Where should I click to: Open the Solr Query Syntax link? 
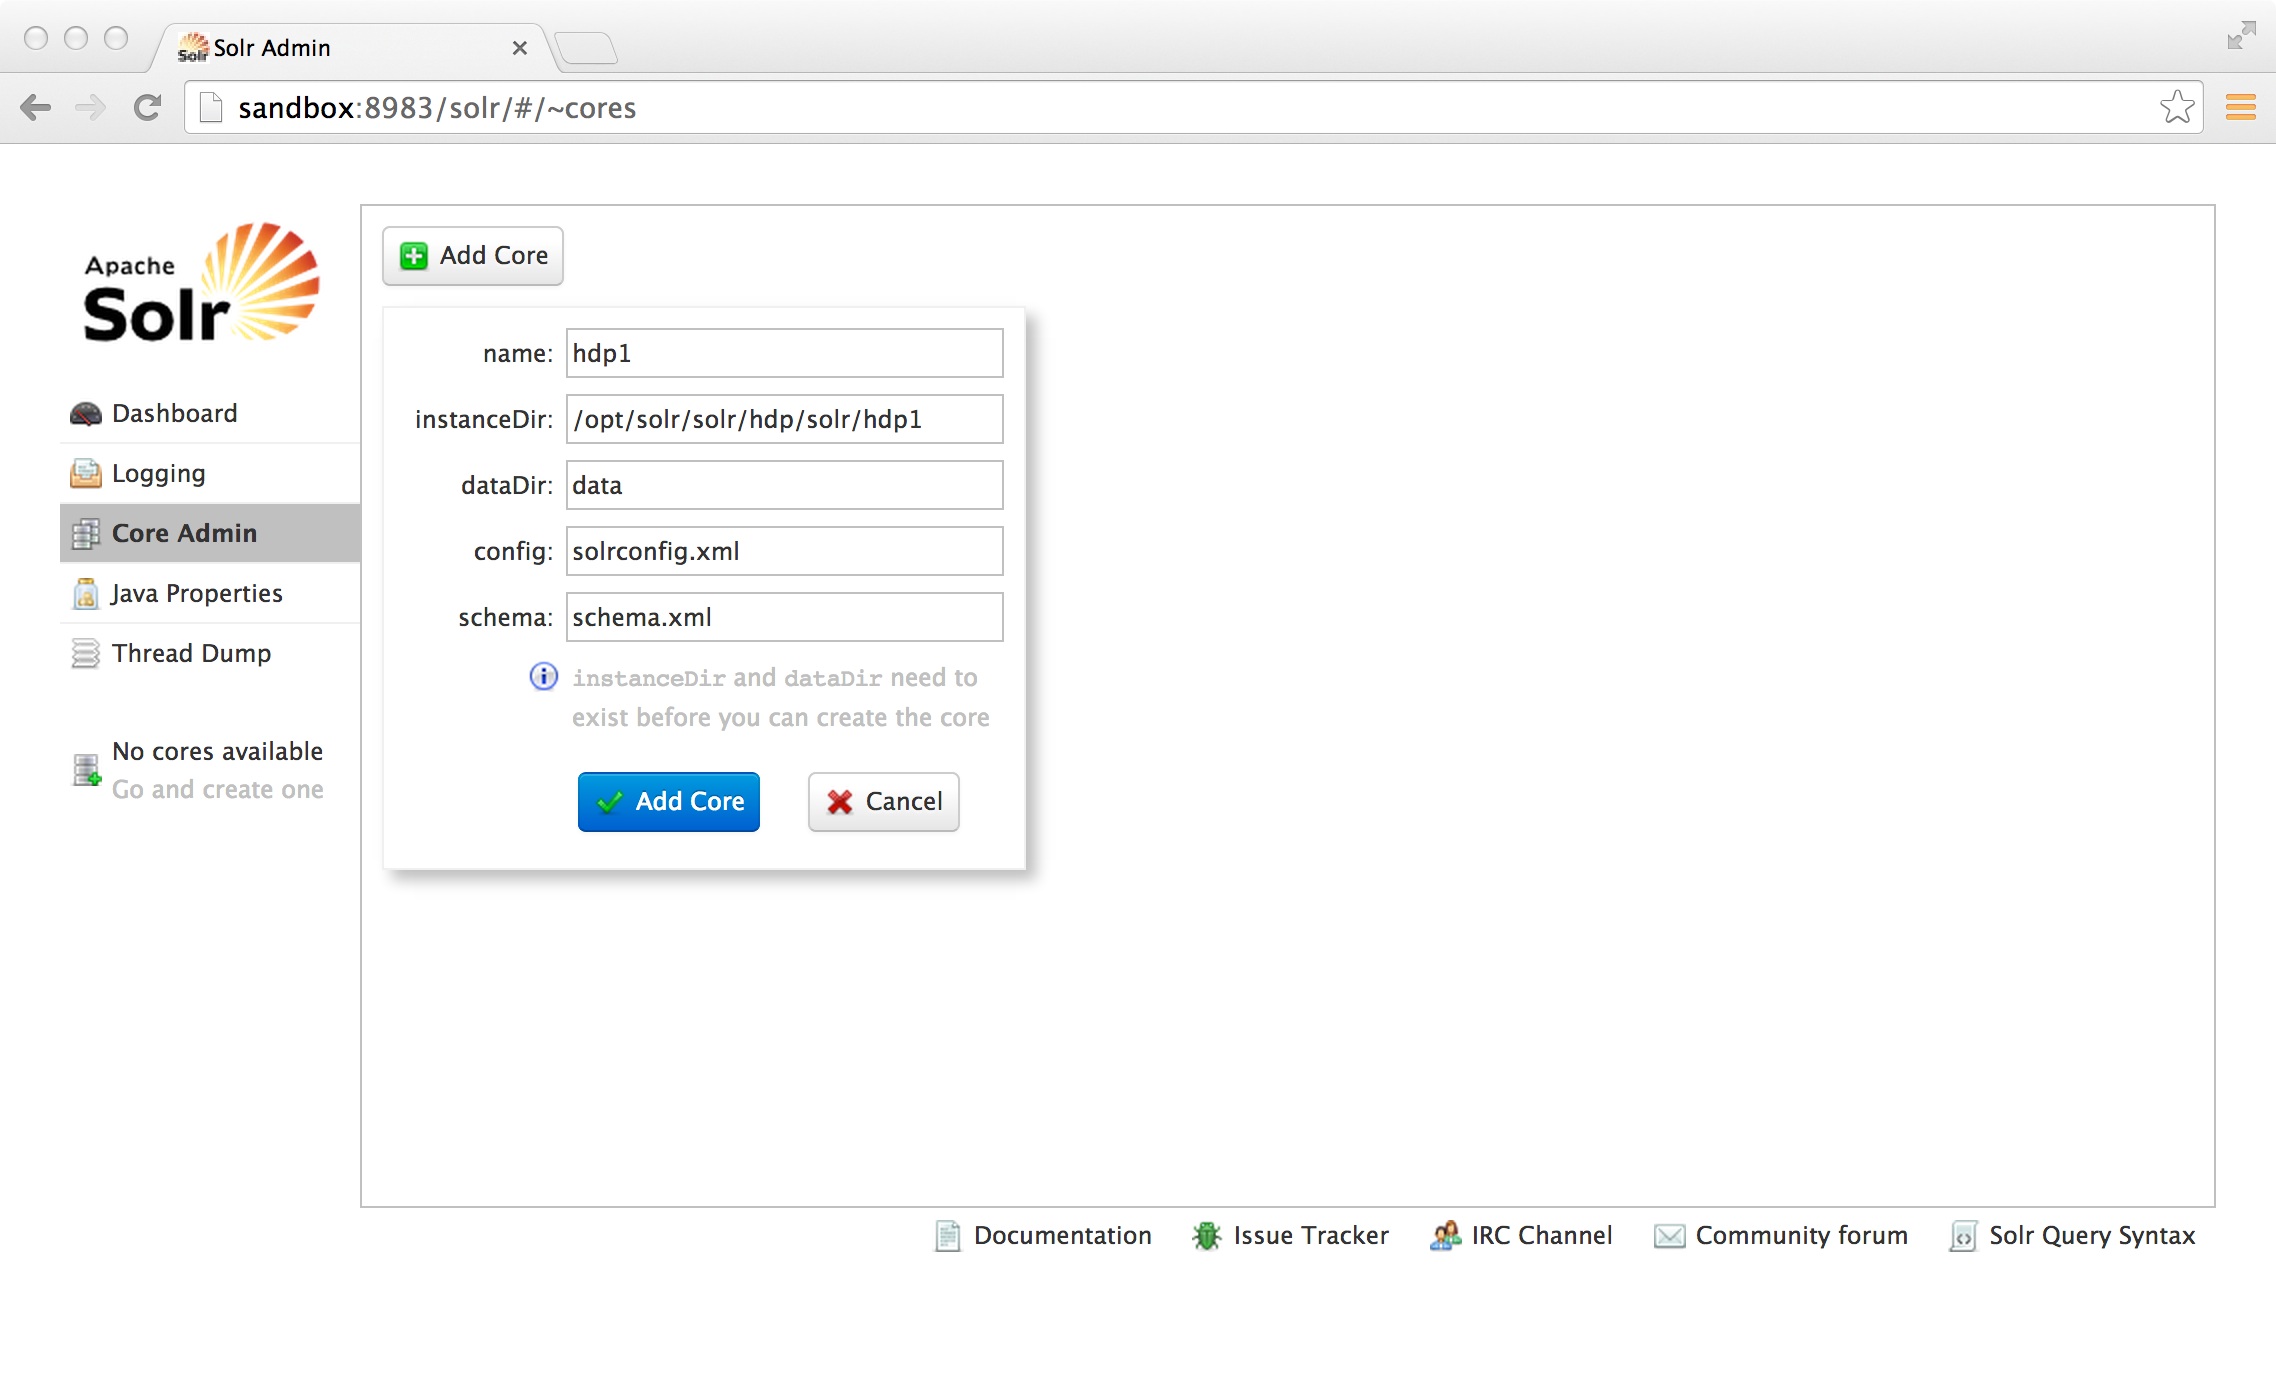point(2091,1236)
